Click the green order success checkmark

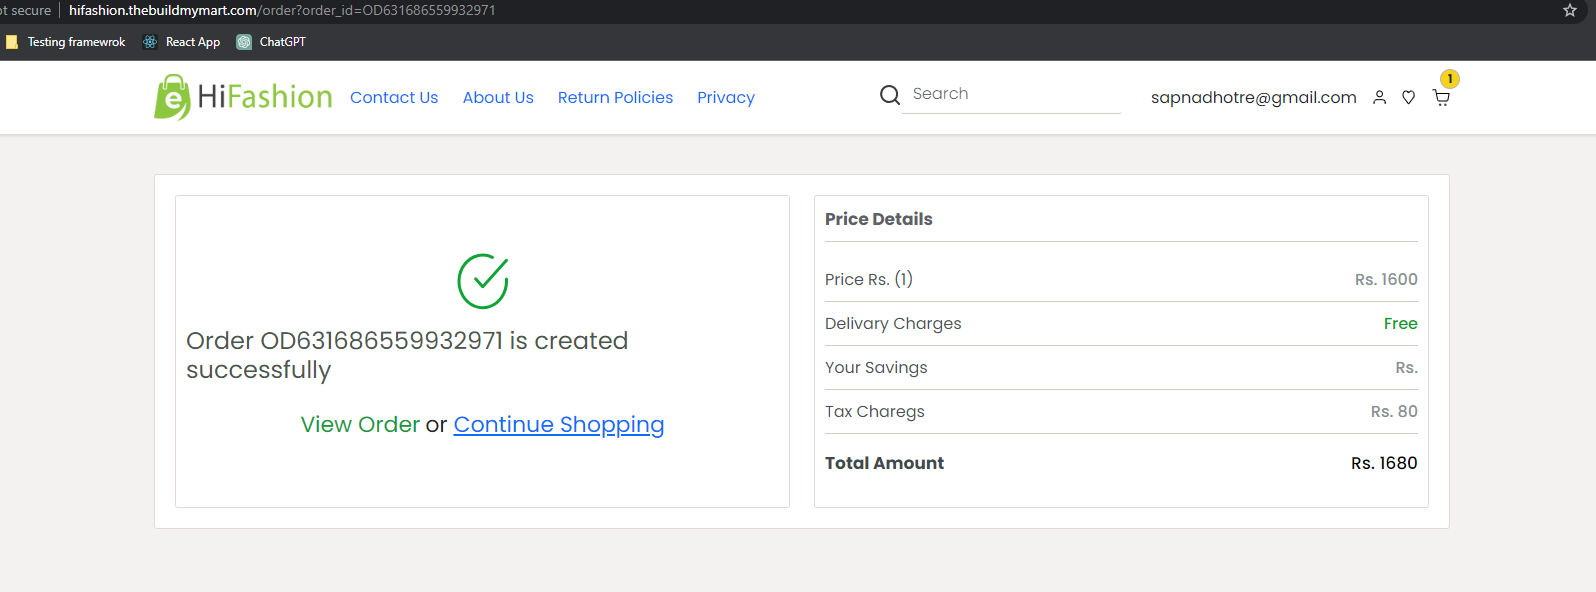click(x=483, y=281)
